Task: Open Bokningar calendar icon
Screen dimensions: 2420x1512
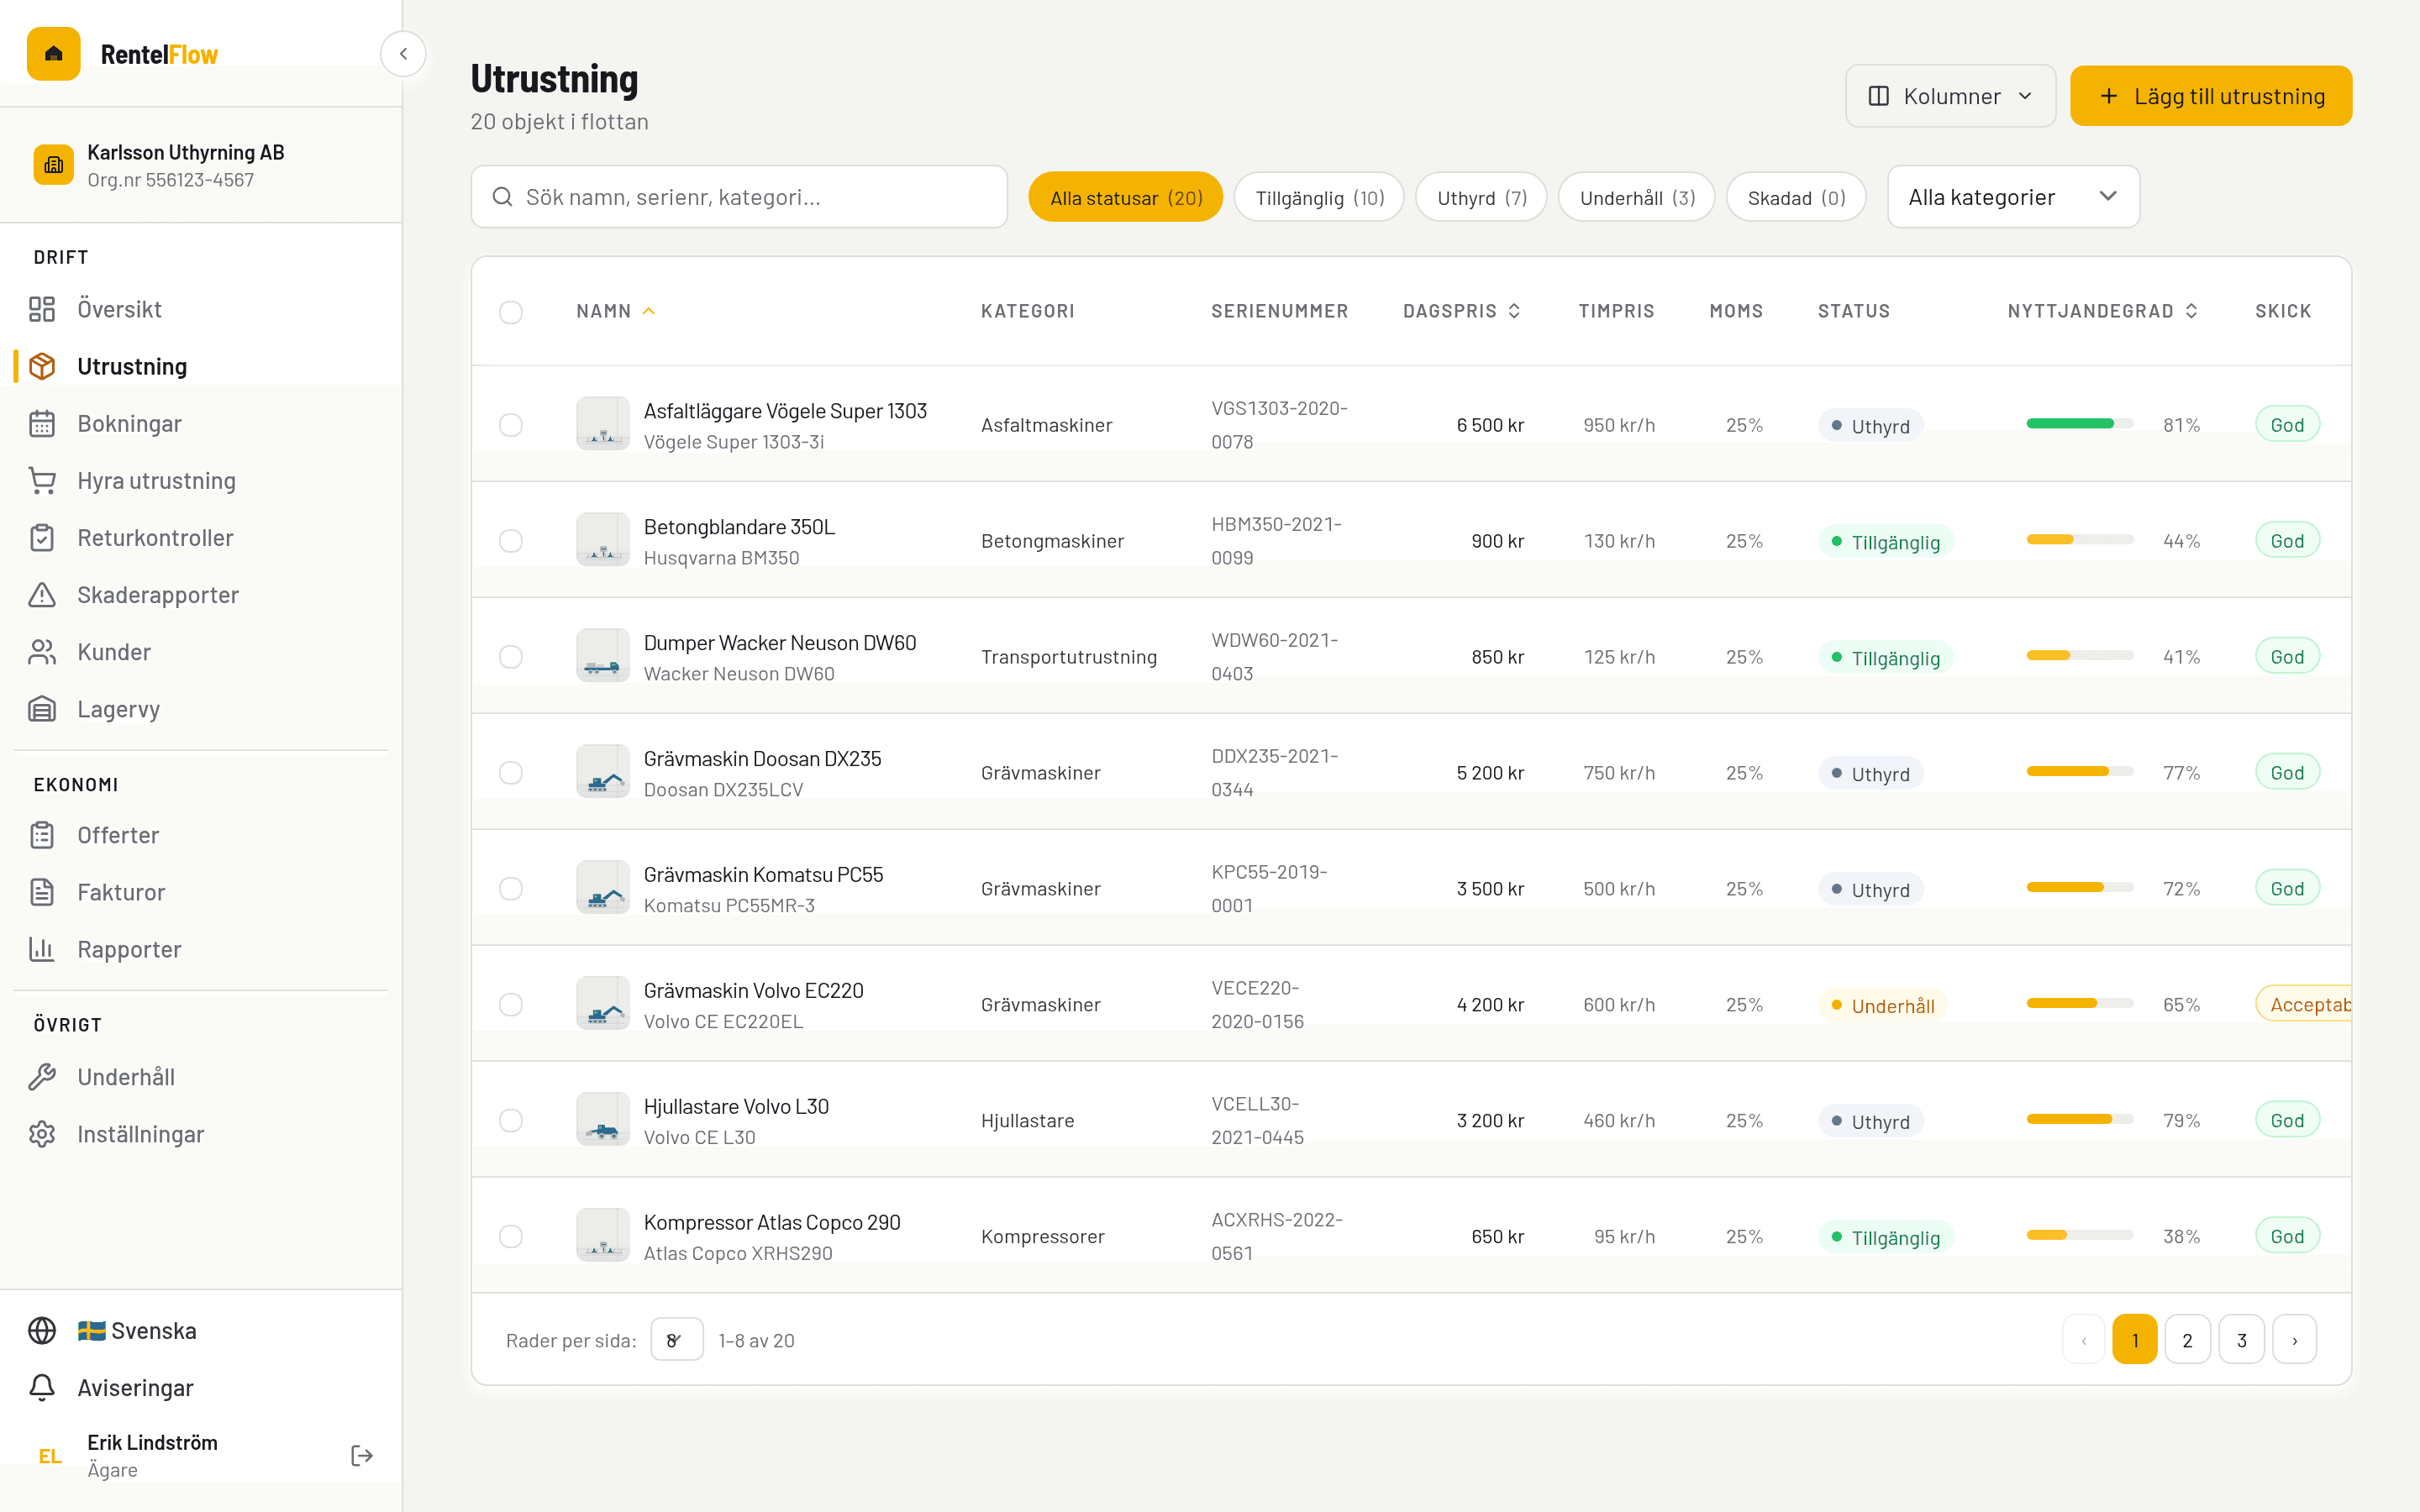Action: click(42, 423)
